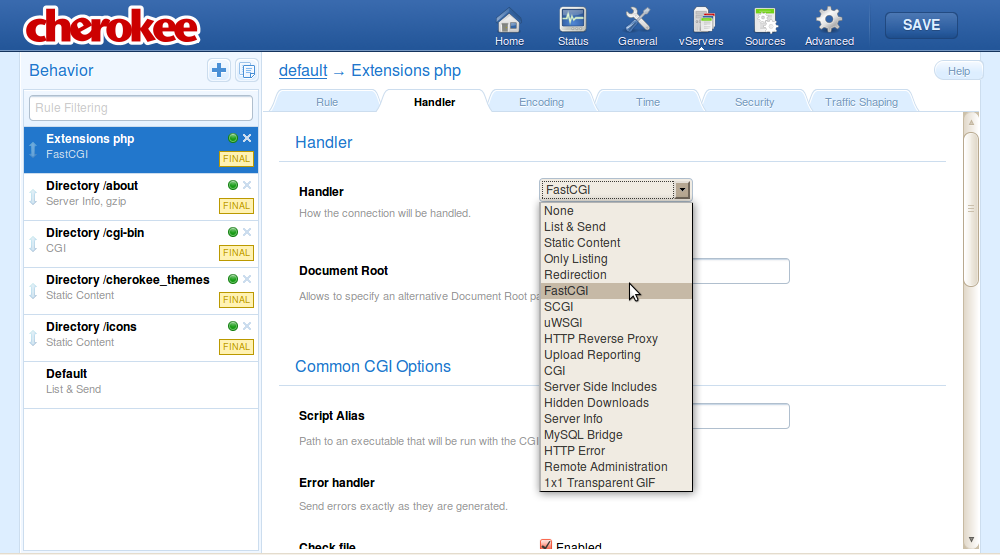This screenshot has height=555, width=1000.
Task: Choose Redirection handler option
Action: (616, 274)
